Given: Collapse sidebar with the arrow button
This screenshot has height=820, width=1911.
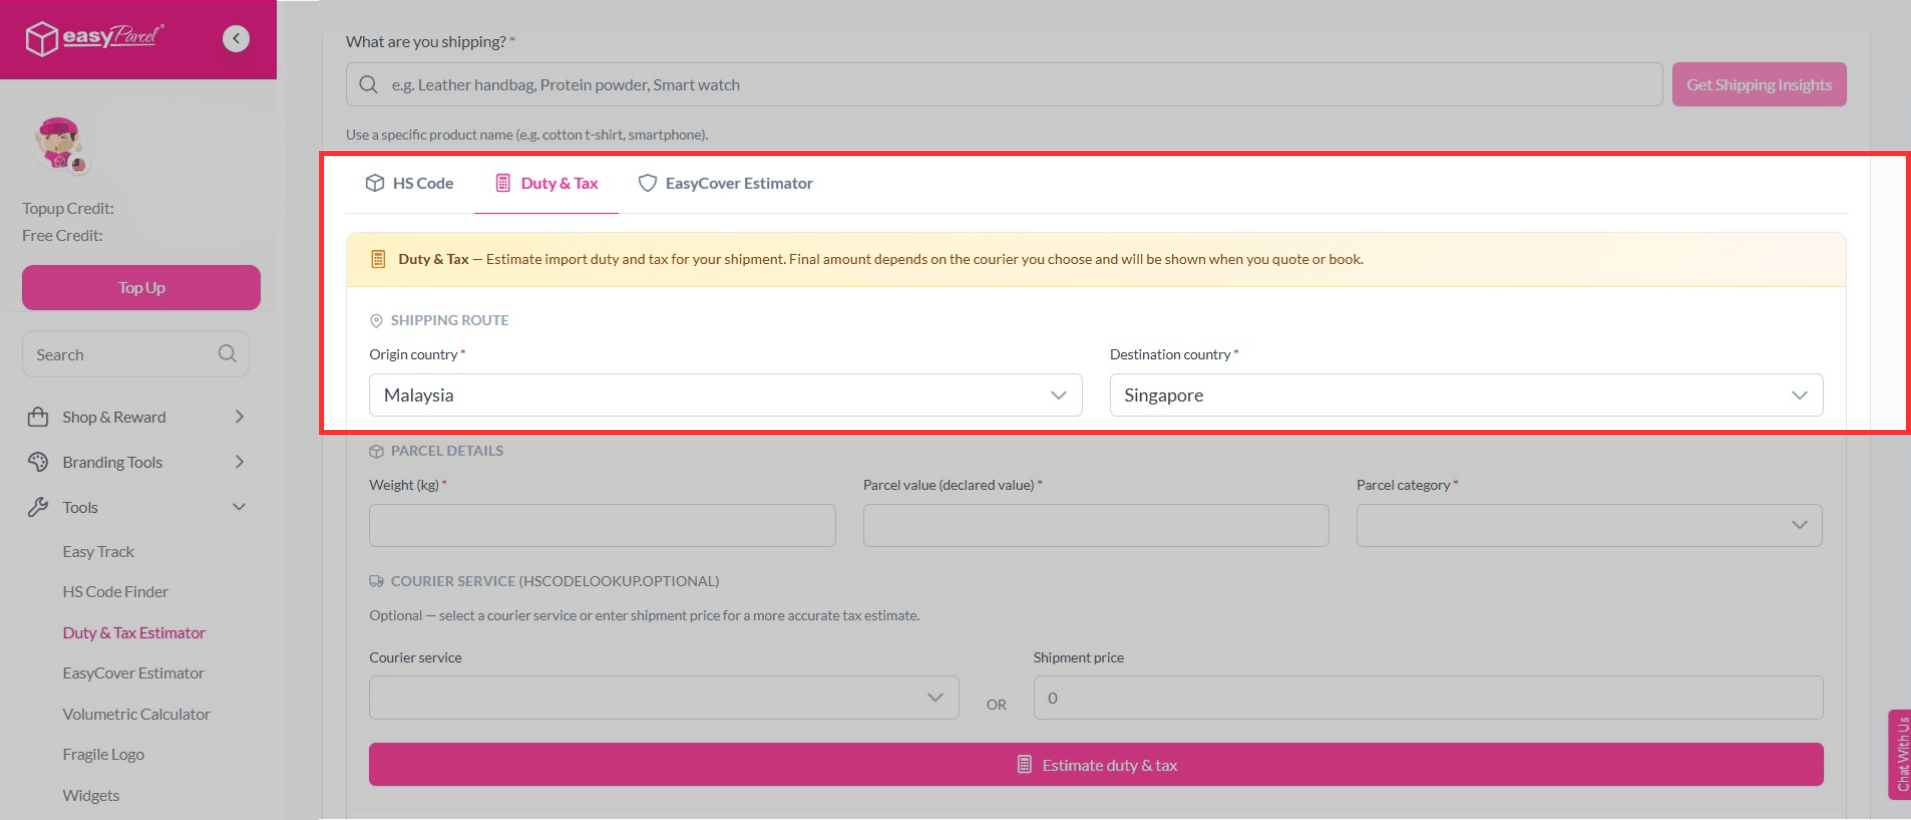Looking at the screenshot, I should pyautogui.click(x=236, y=39).
